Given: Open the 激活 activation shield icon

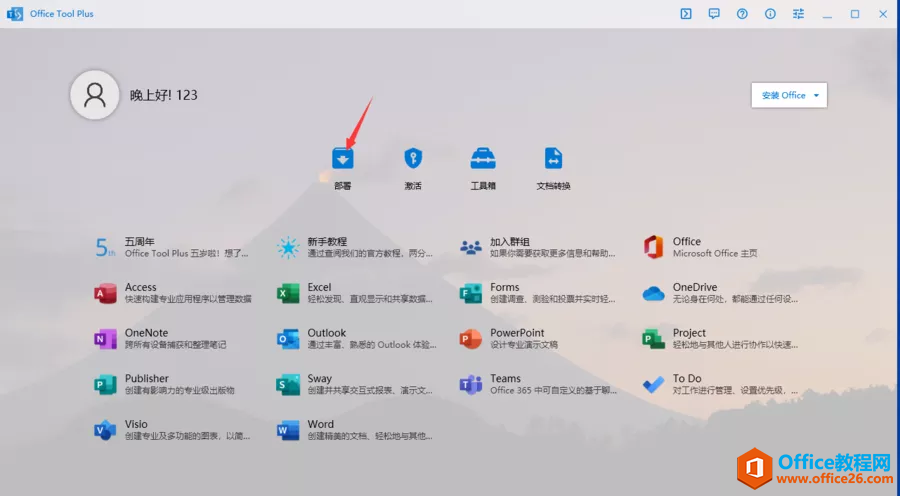Looking at the screenshot, I should pos(413,158).
